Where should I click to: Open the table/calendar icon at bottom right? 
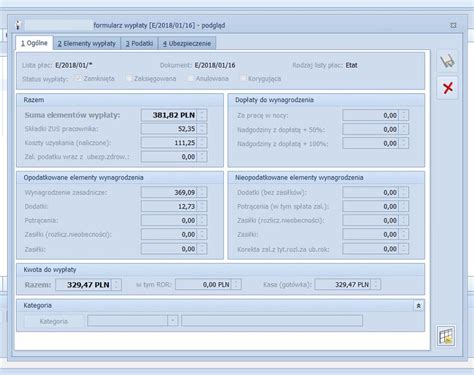click(x=446, y=336)
